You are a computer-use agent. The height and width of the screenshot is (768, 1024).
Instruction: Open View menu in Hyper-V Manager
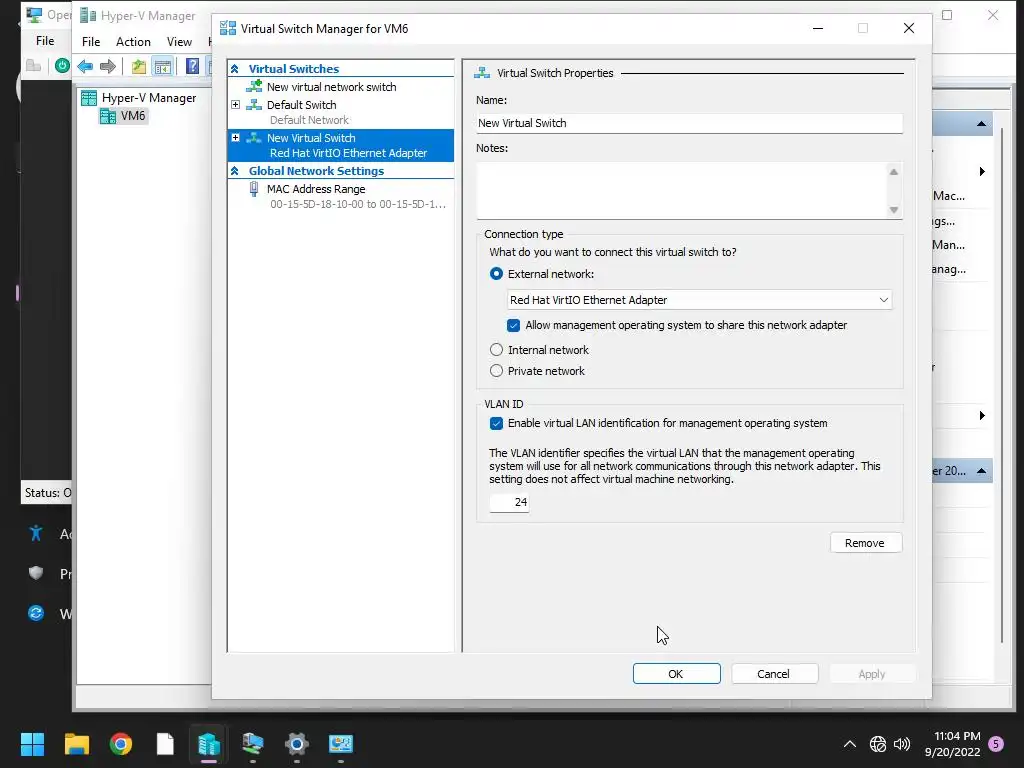coord(179,42)
